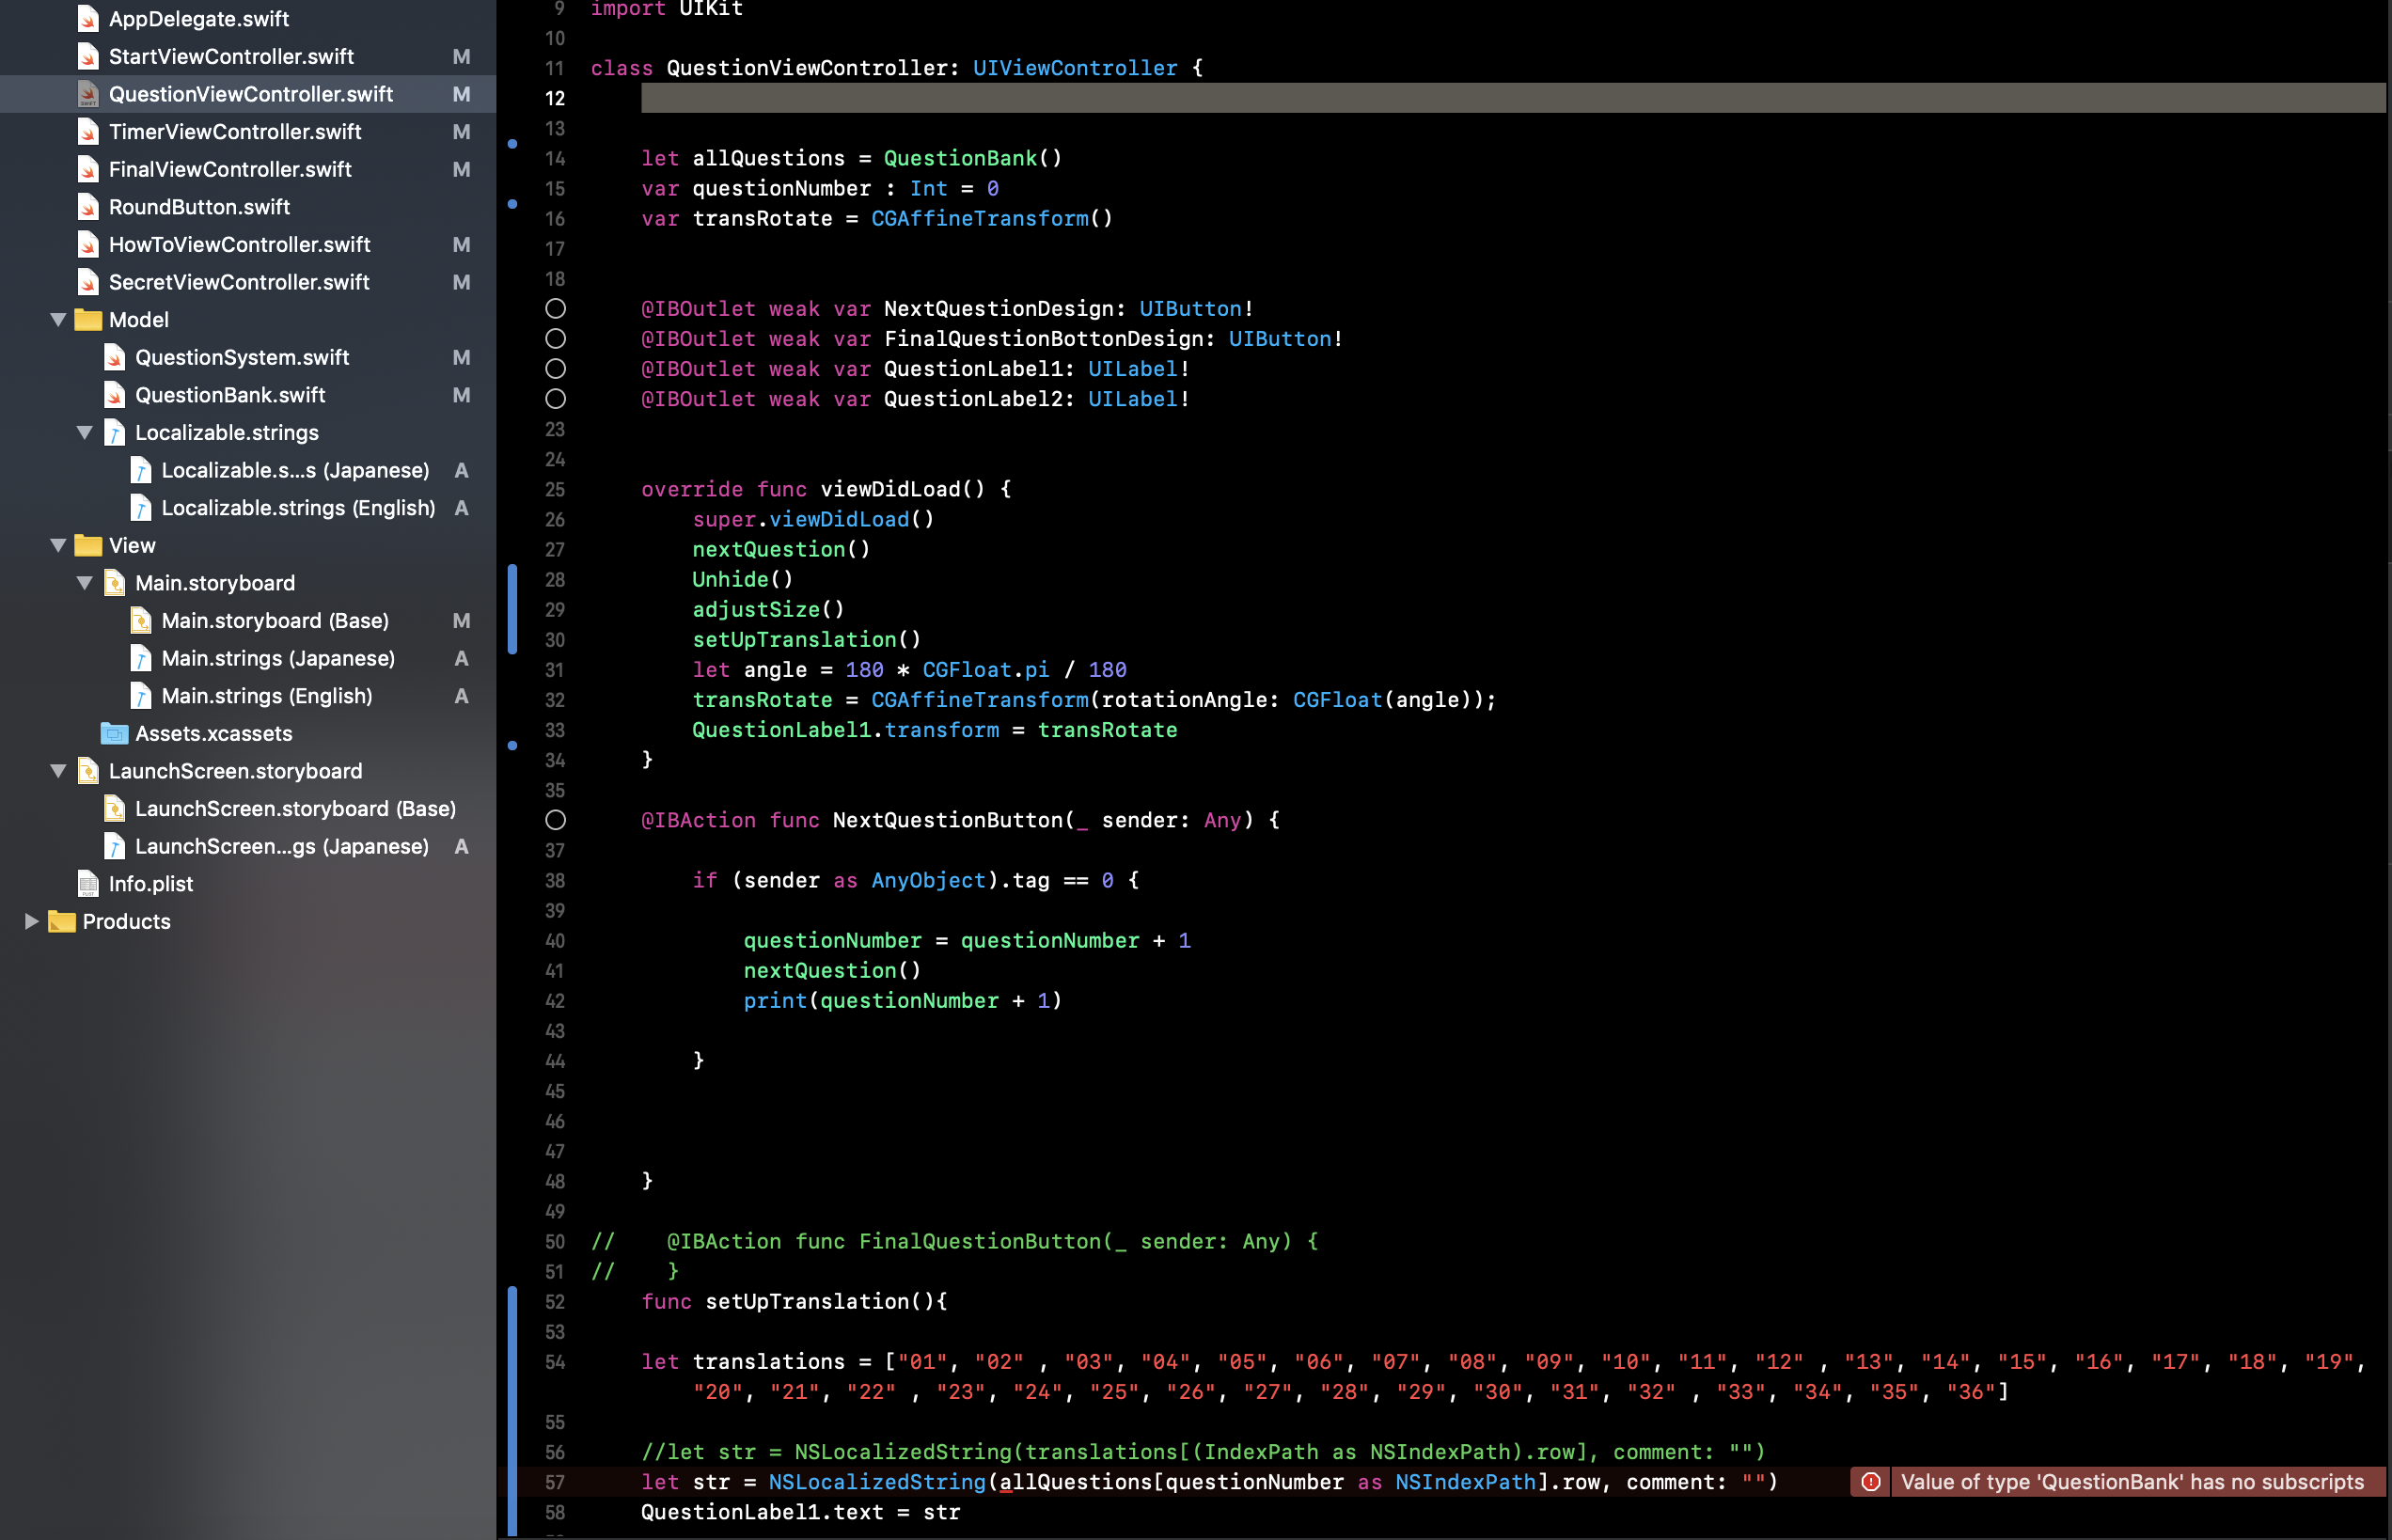Open AppDelegate.swift file icon

[88, 19]
